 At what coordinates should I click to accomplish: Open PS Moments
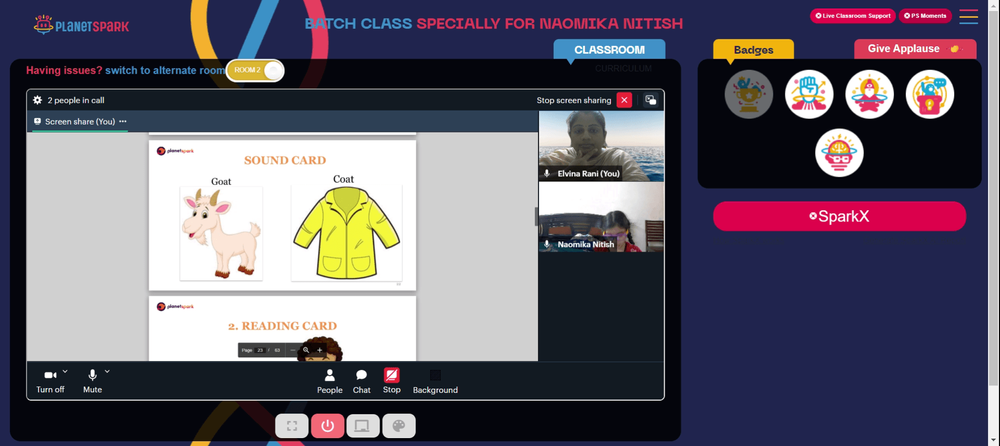click(925, 16)
